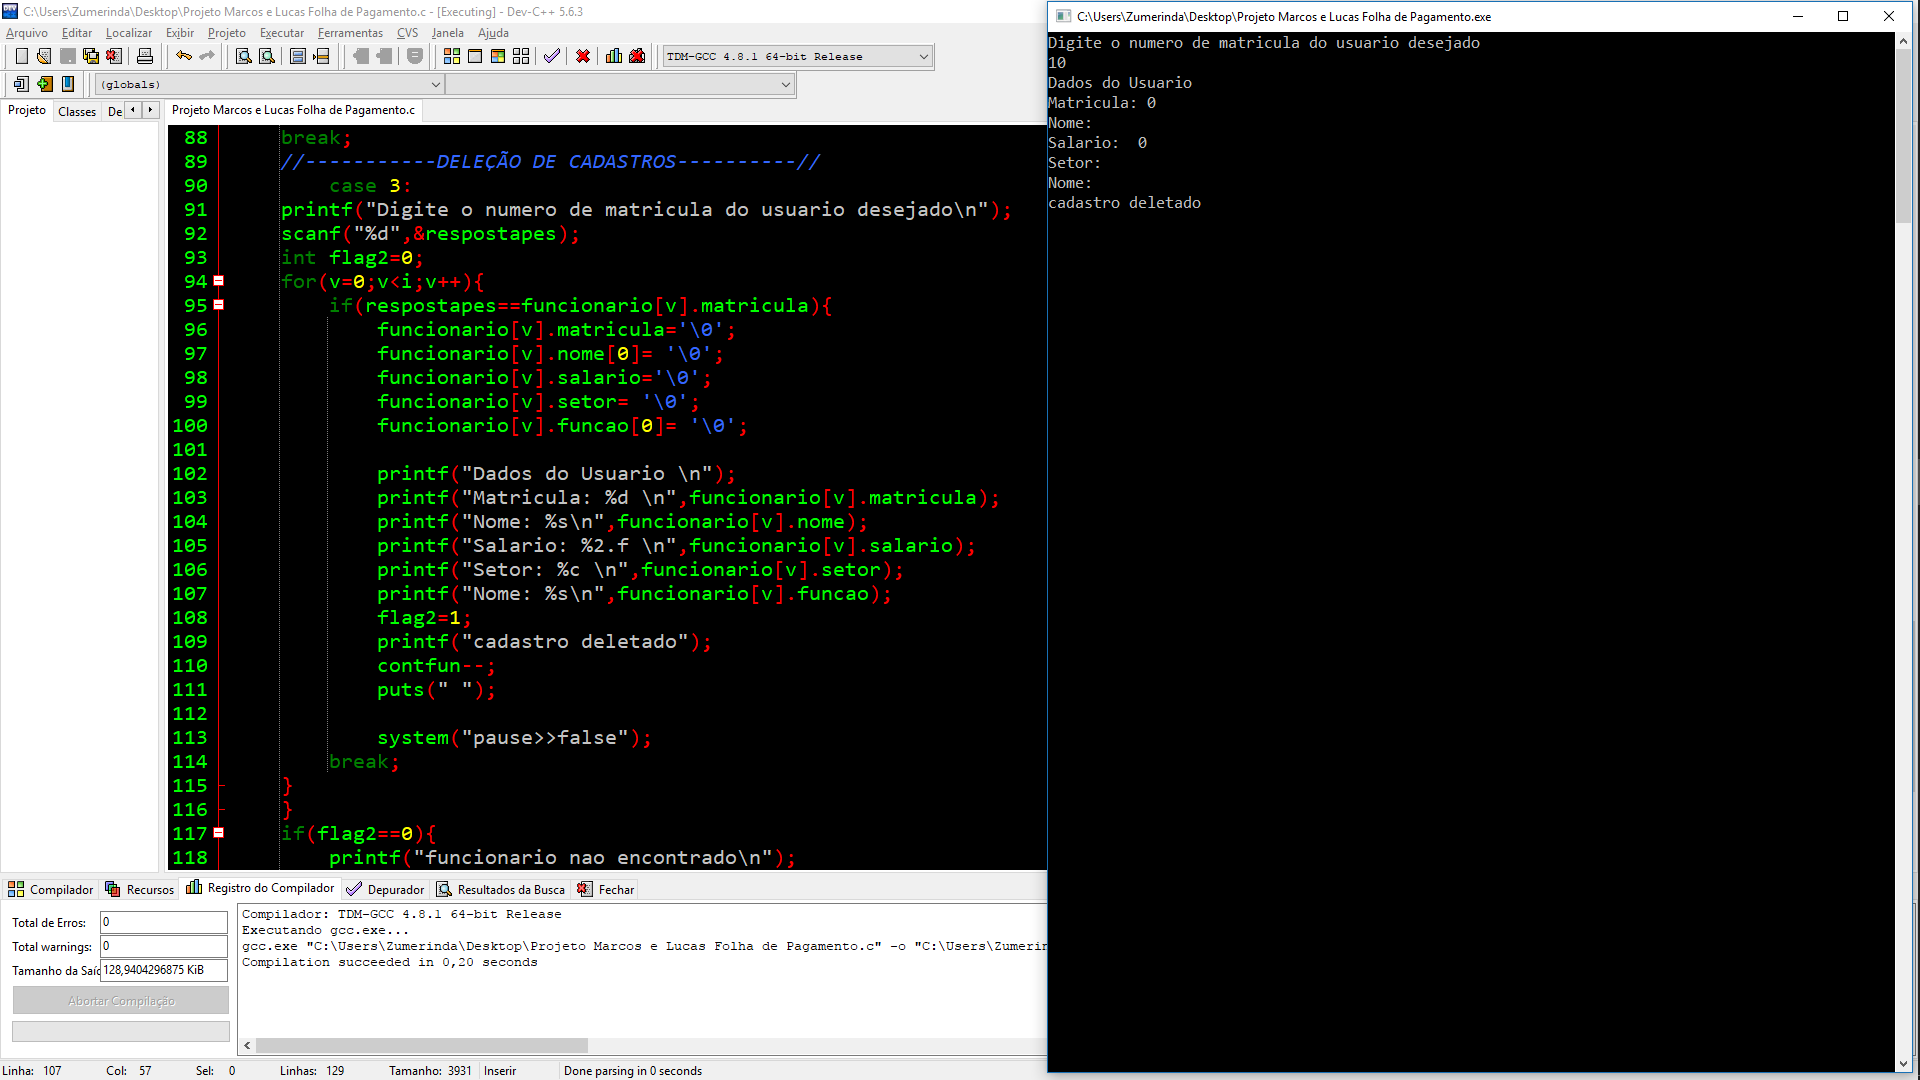Click the Total de Erros field

[x=164, y=922]
